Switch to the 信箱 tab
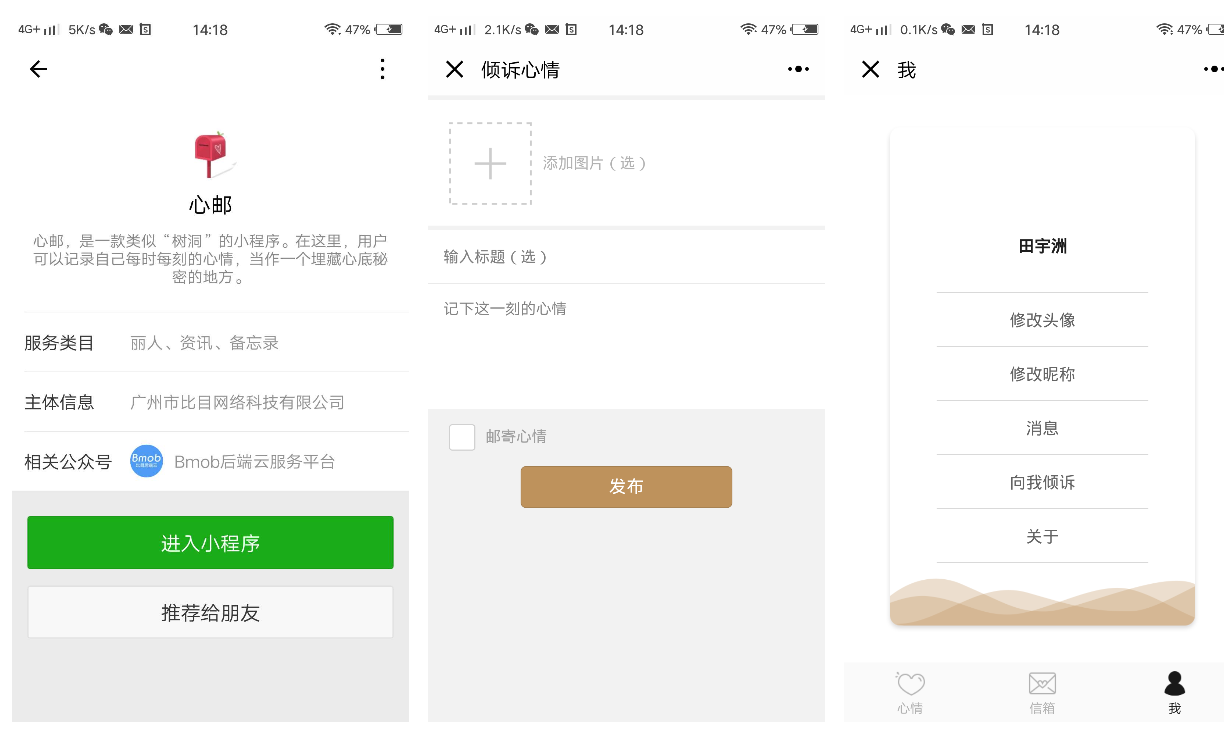 [1042, 693]
